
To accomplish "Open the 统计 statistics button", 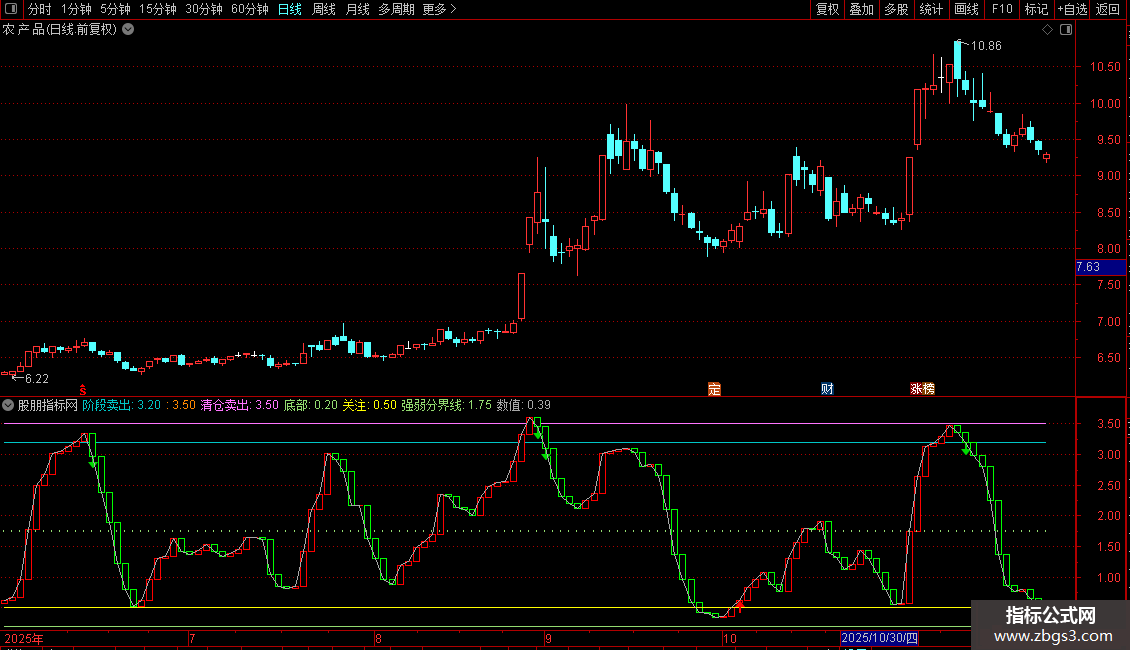I will click(930, 9).
